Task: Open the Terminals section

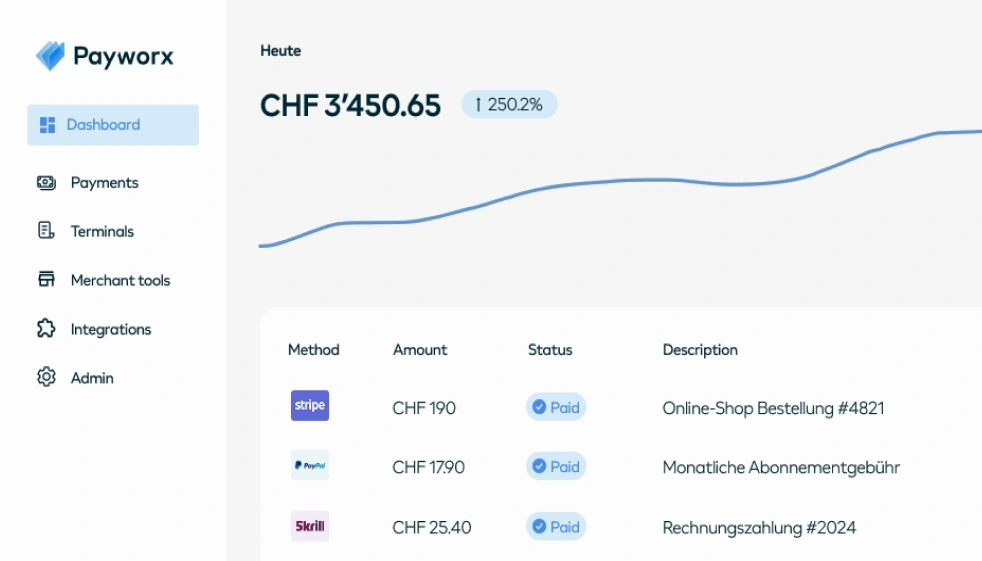Action: 102,231
